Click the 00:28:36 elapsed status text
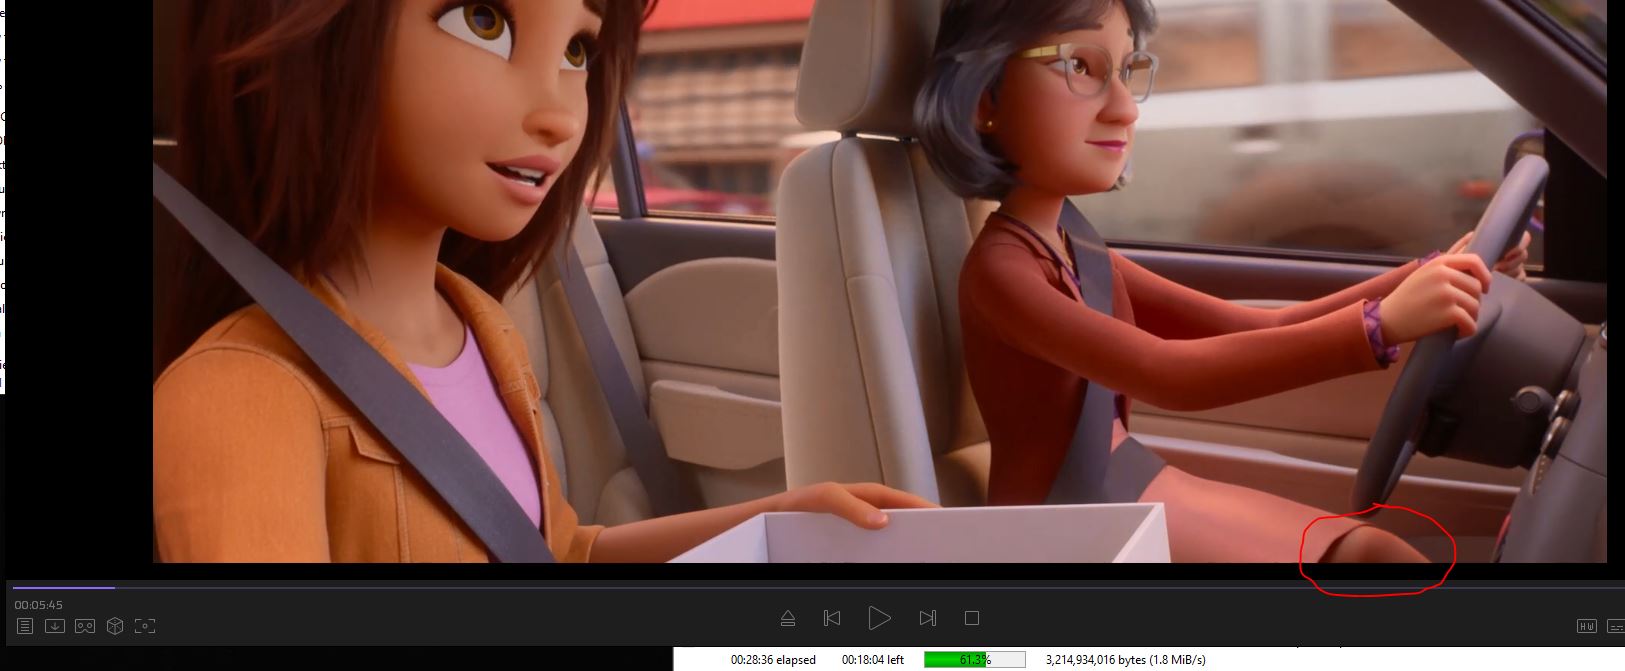The width and height of the screenshot is (1625, 671). click(773, 660)
